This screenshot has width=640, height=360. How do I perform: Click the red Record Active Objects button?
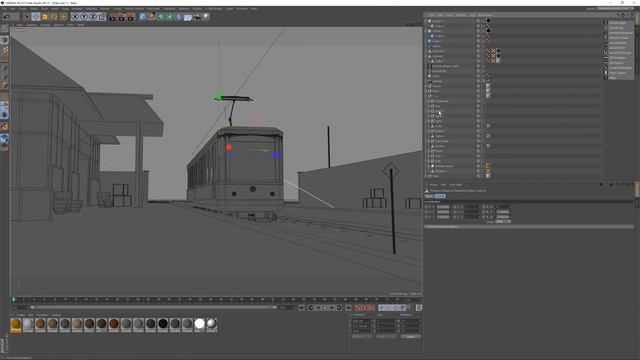pyautogui.click(x=358, y=308)
